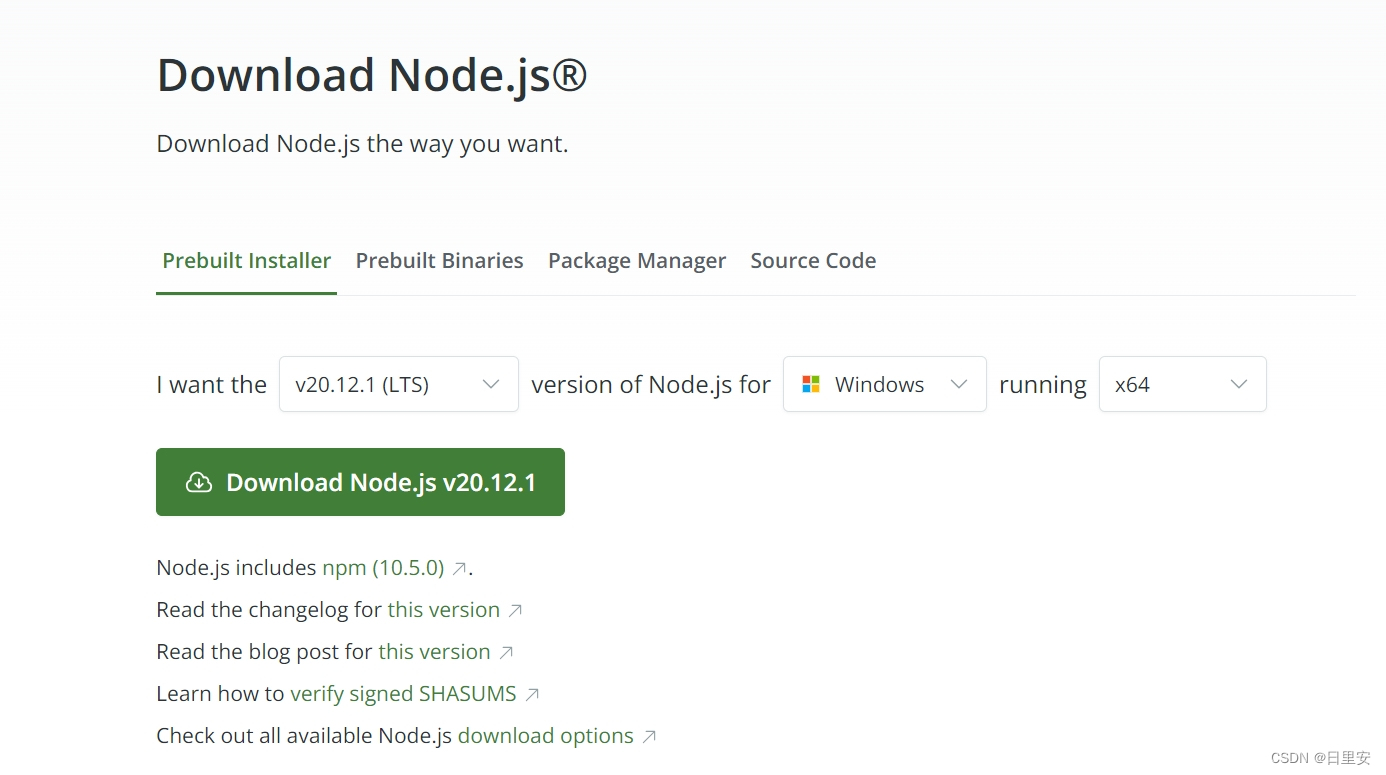Image resolution: width=1386 pixels, height=775 pixels.
Task: Open the v20.12.1 (LTS) version dropdown
Action: pos(399,384)
